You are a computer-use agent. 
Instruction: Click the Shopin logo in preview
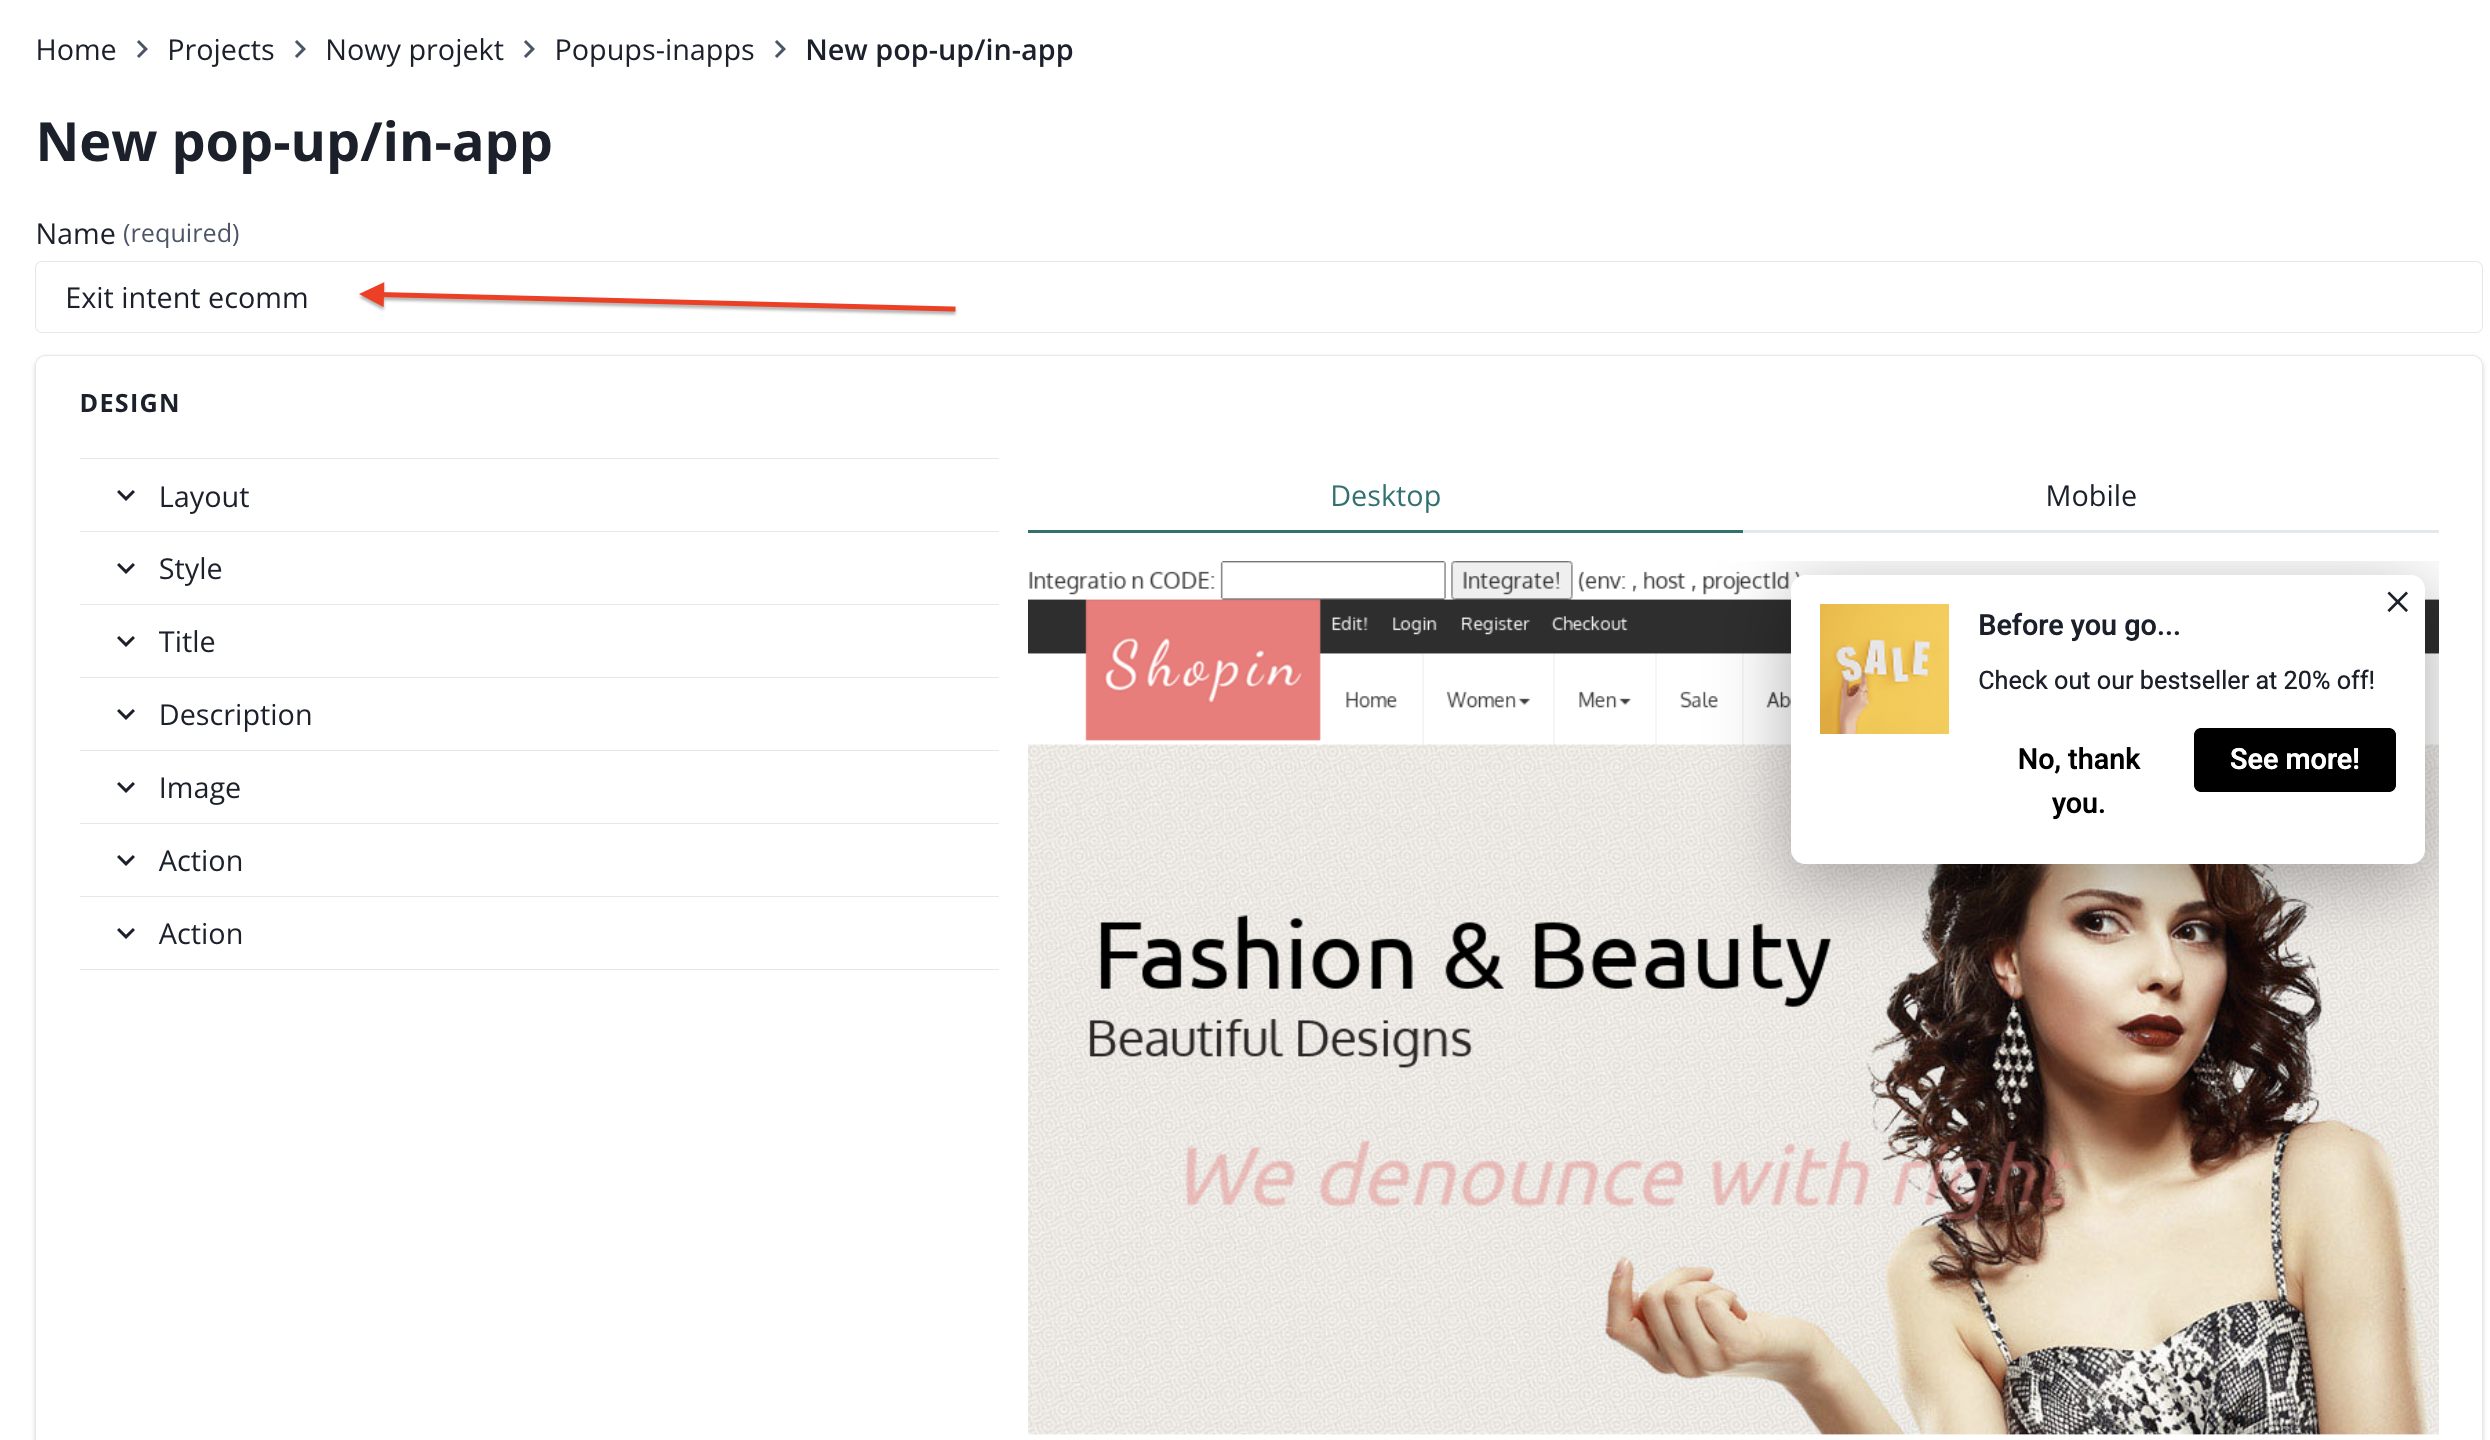[x=1202, y=669]
